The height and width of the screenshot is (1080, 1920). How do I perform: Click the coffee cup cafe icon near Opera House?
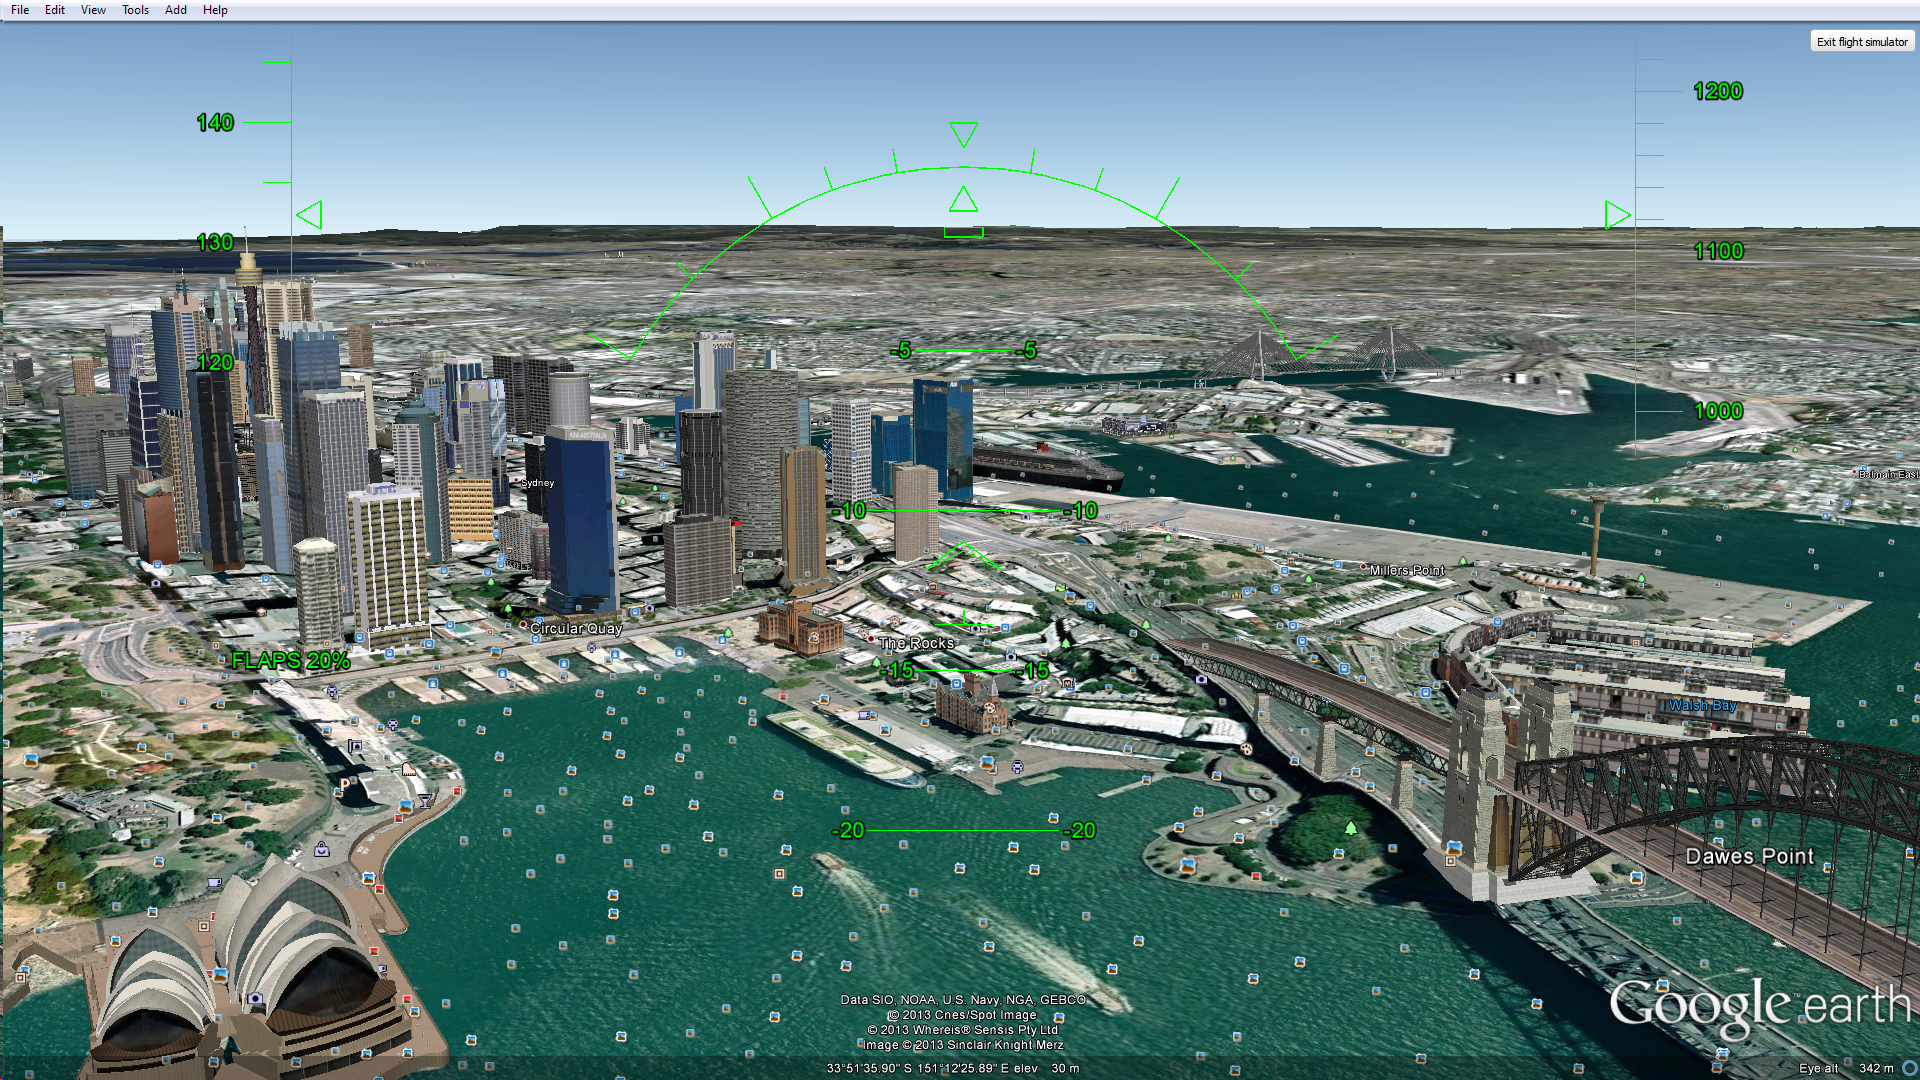click(214, 884)
